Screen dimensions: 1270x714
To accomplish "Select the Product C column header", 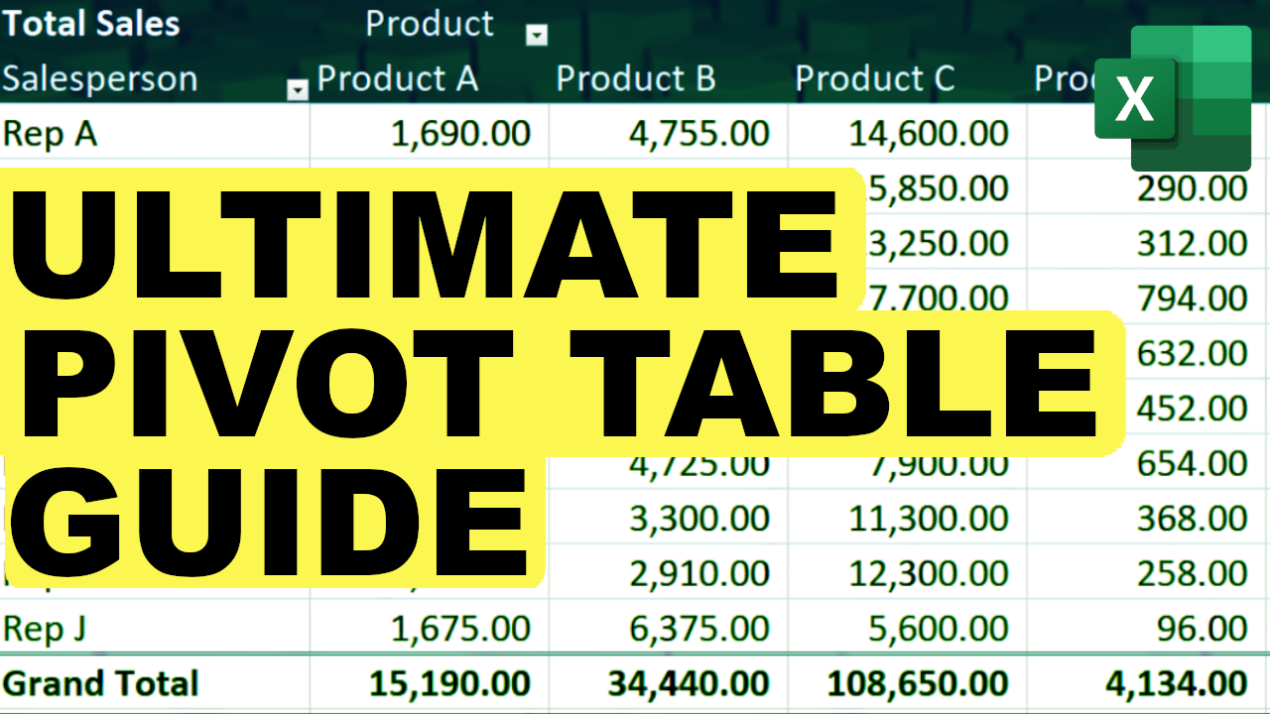I will click(x=873, y=78).
